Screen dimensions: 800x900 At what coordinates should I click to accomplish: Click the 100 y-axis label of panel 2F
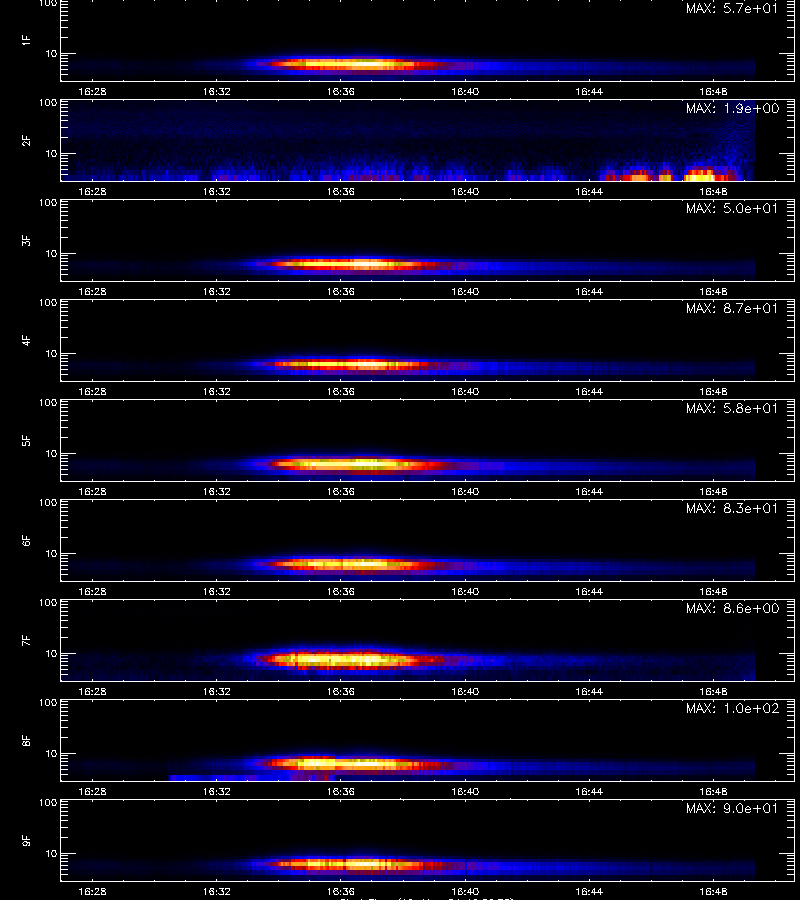48,103
